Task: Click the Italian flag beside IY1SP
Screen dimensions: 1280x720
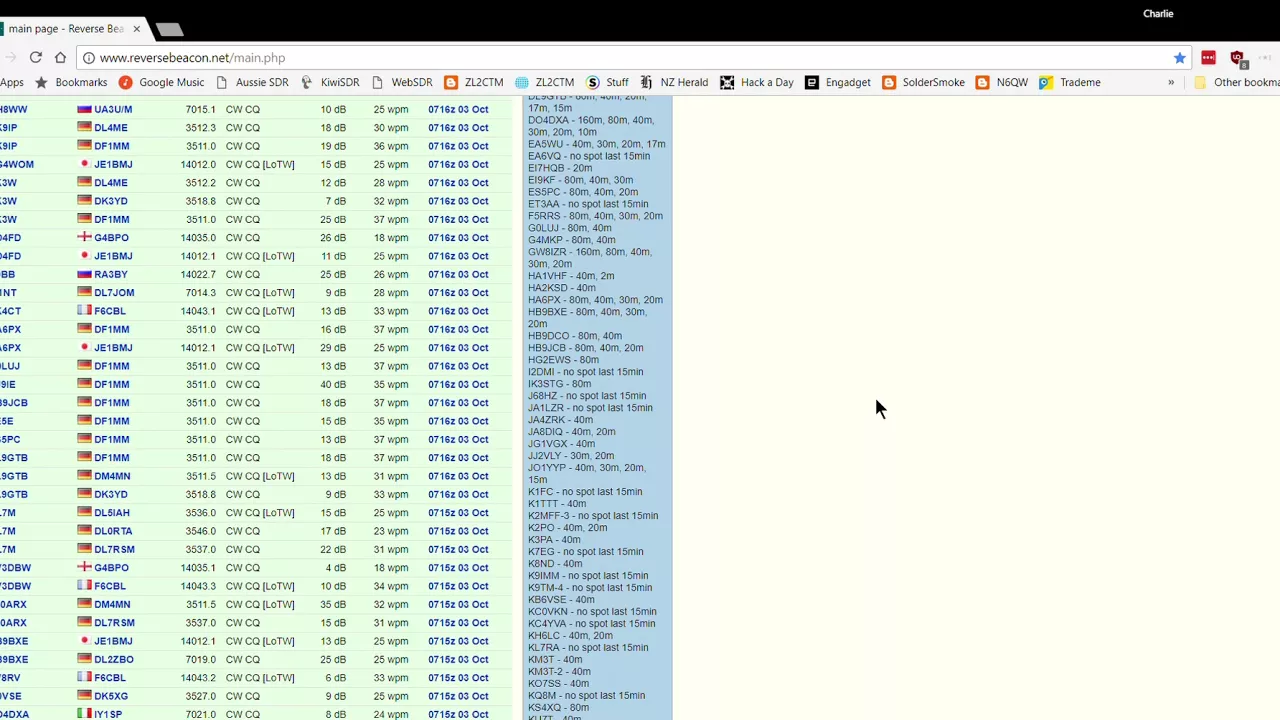Action: tap(84, 714)
